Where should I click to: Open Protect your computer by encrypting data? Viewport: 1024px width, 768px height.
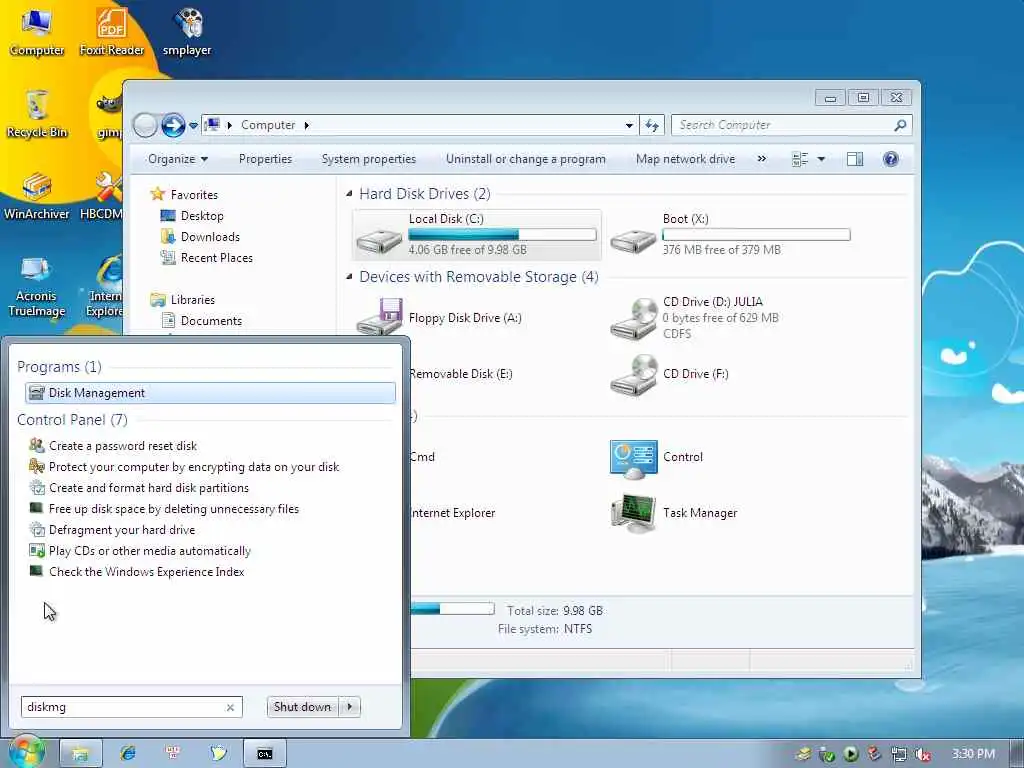coord(194,467)
